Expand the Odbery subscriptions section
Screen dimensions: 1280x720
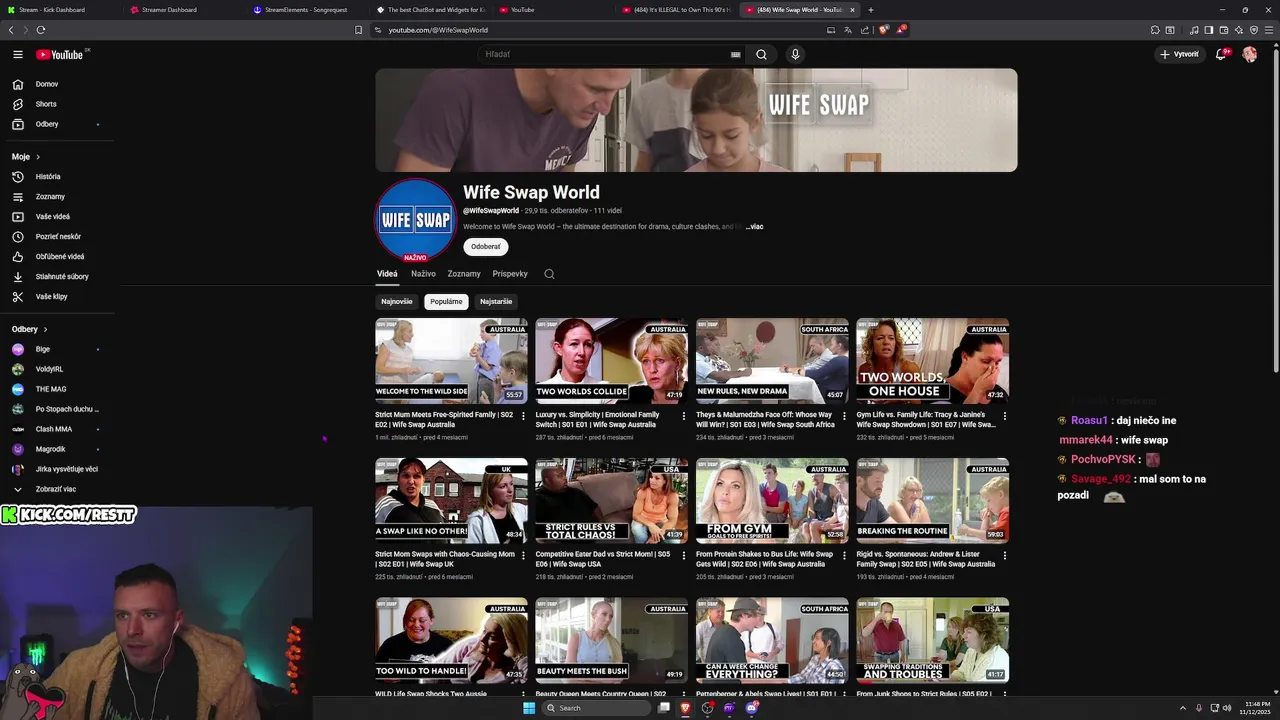(30, 329)
